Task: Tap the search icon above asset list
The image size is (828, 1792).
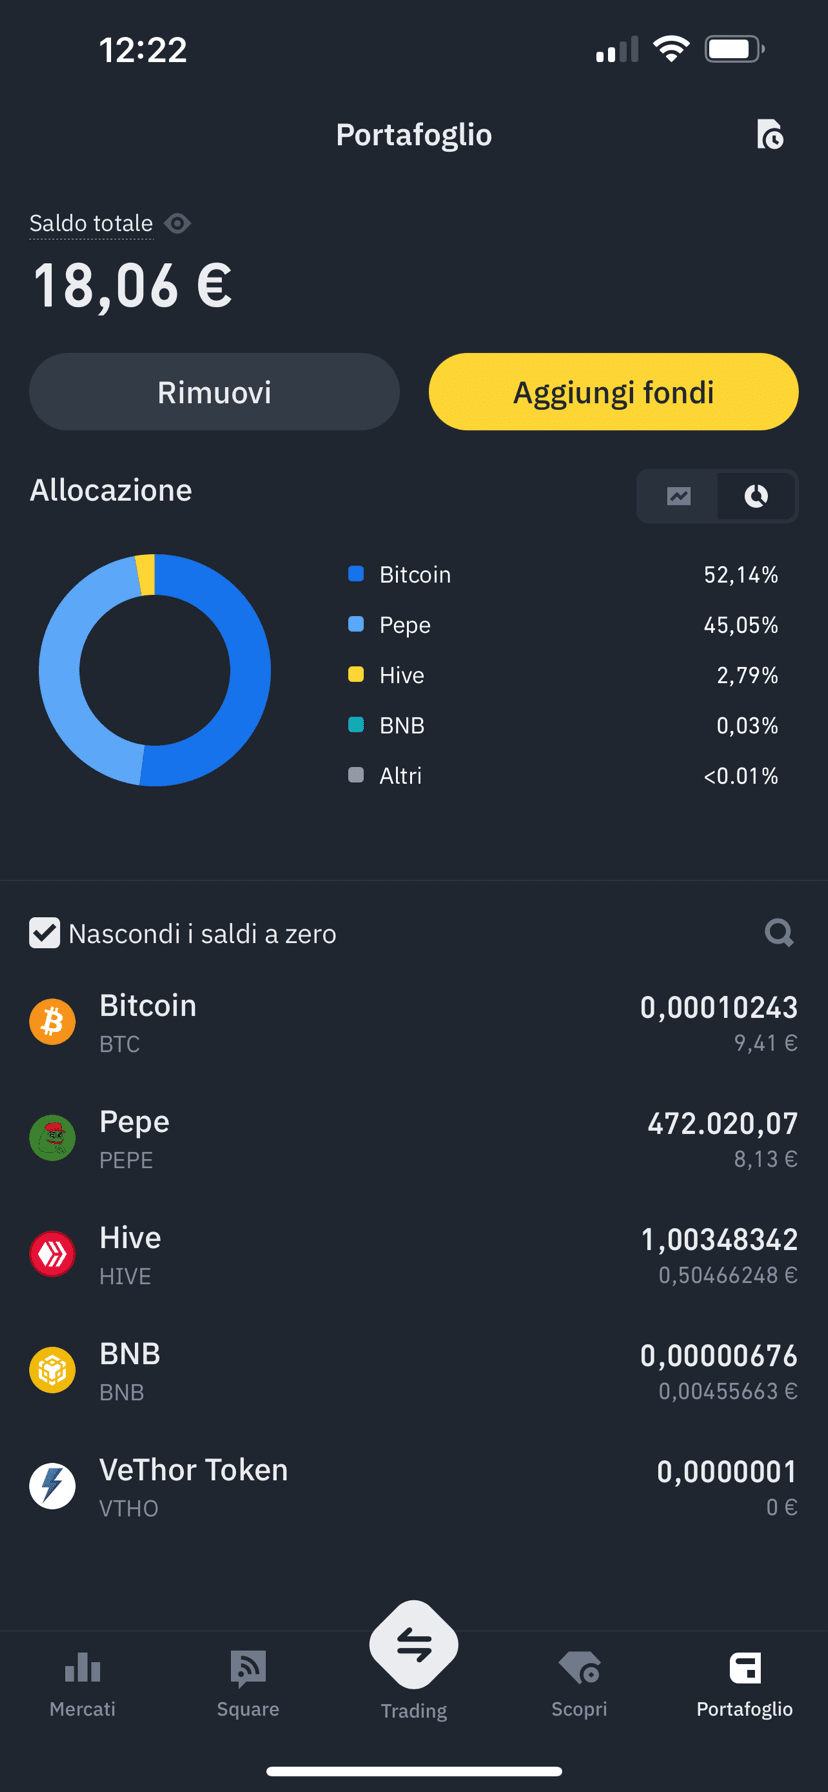Action: (779, 933)
